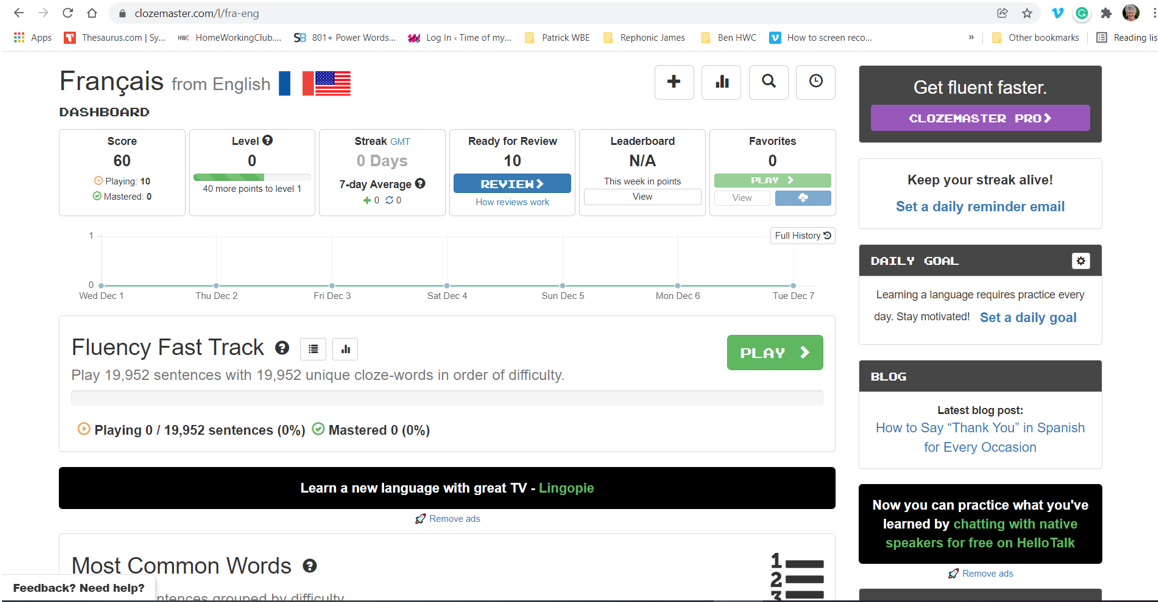Click the Level help question mark icon
Viewport: 1158px width, 602px height.
[267, 140]
